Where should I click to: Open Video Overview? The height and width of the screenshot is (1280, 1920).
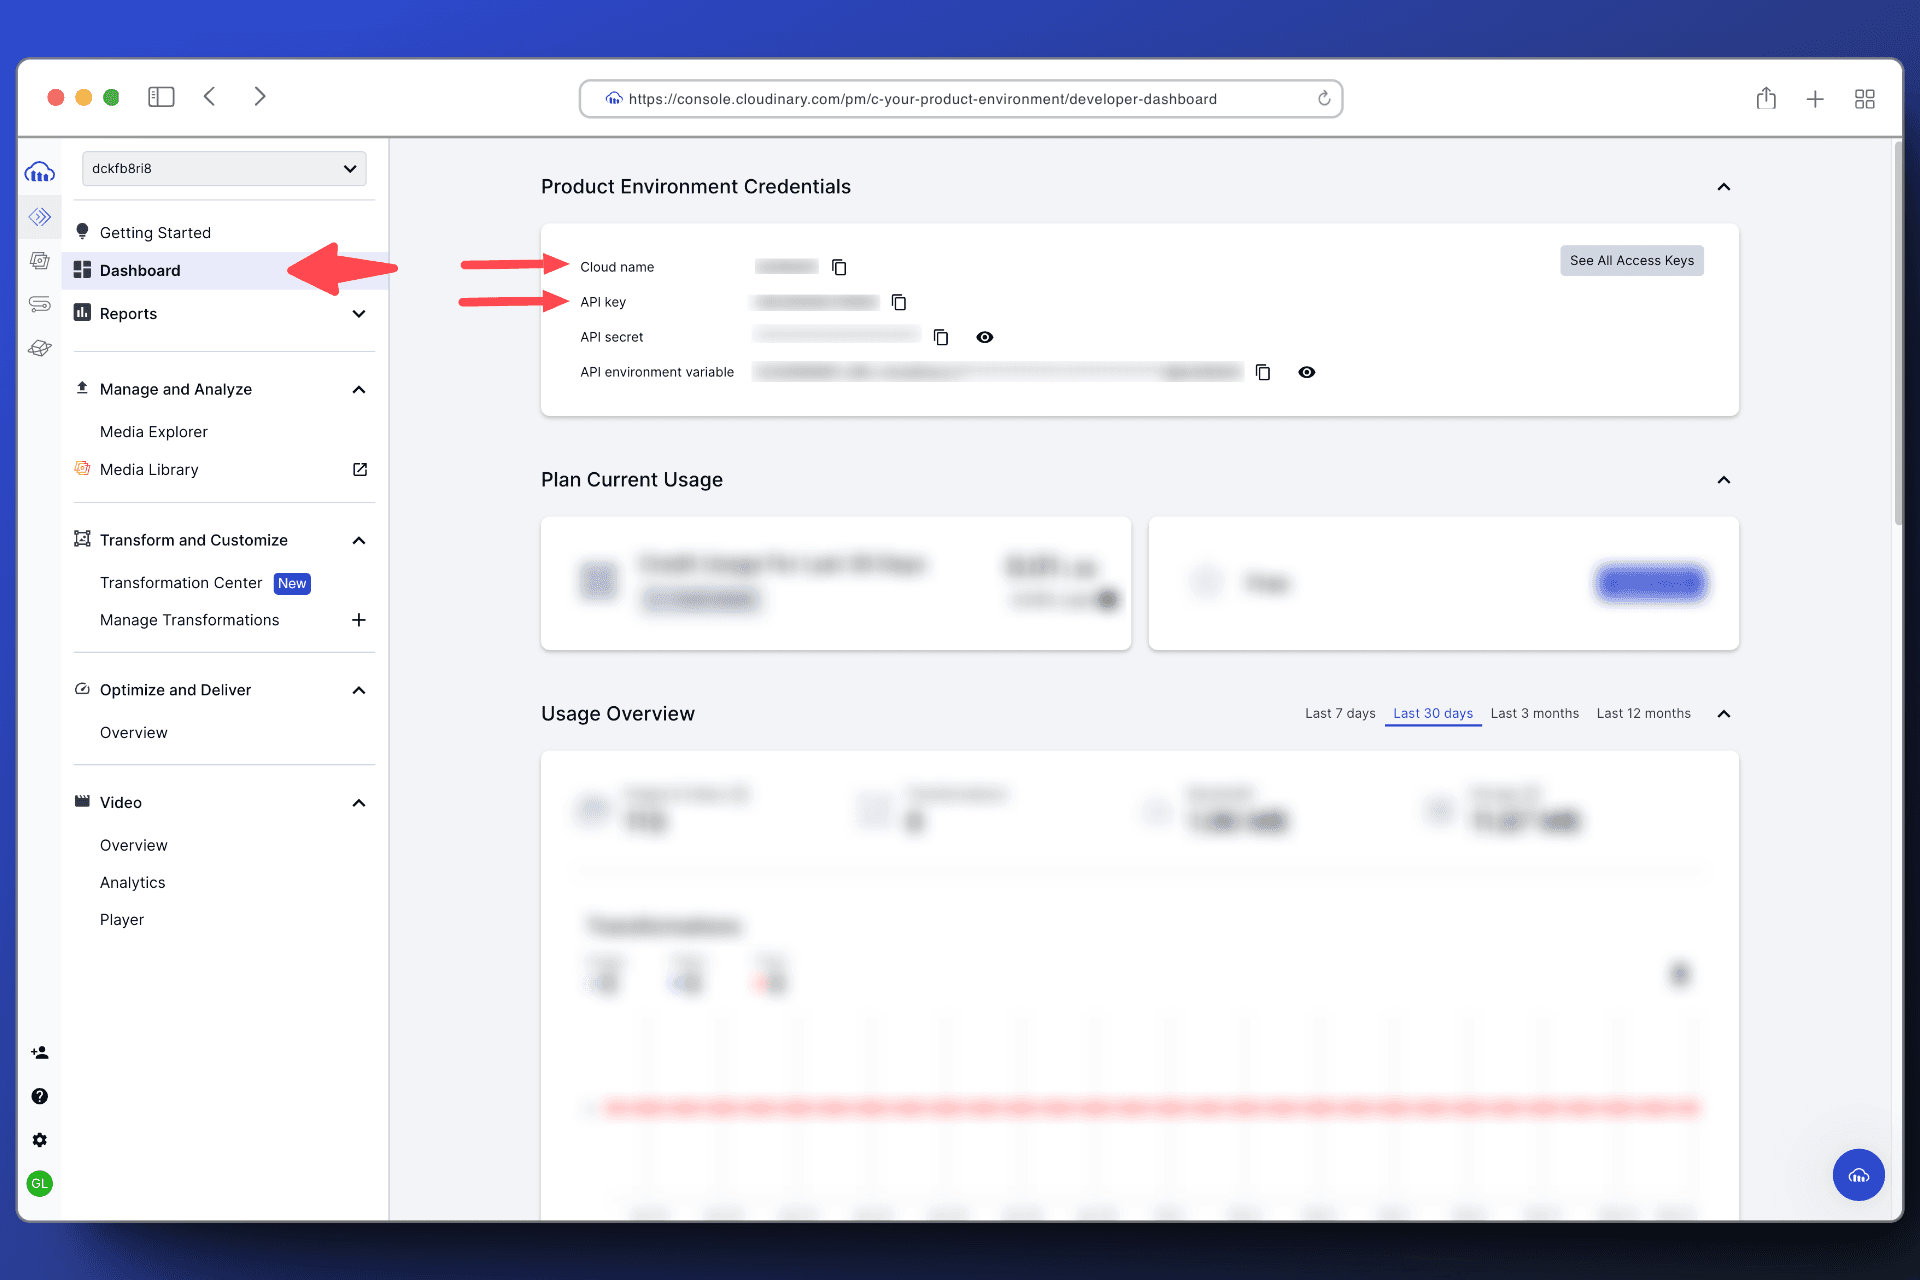coord(134,846)
